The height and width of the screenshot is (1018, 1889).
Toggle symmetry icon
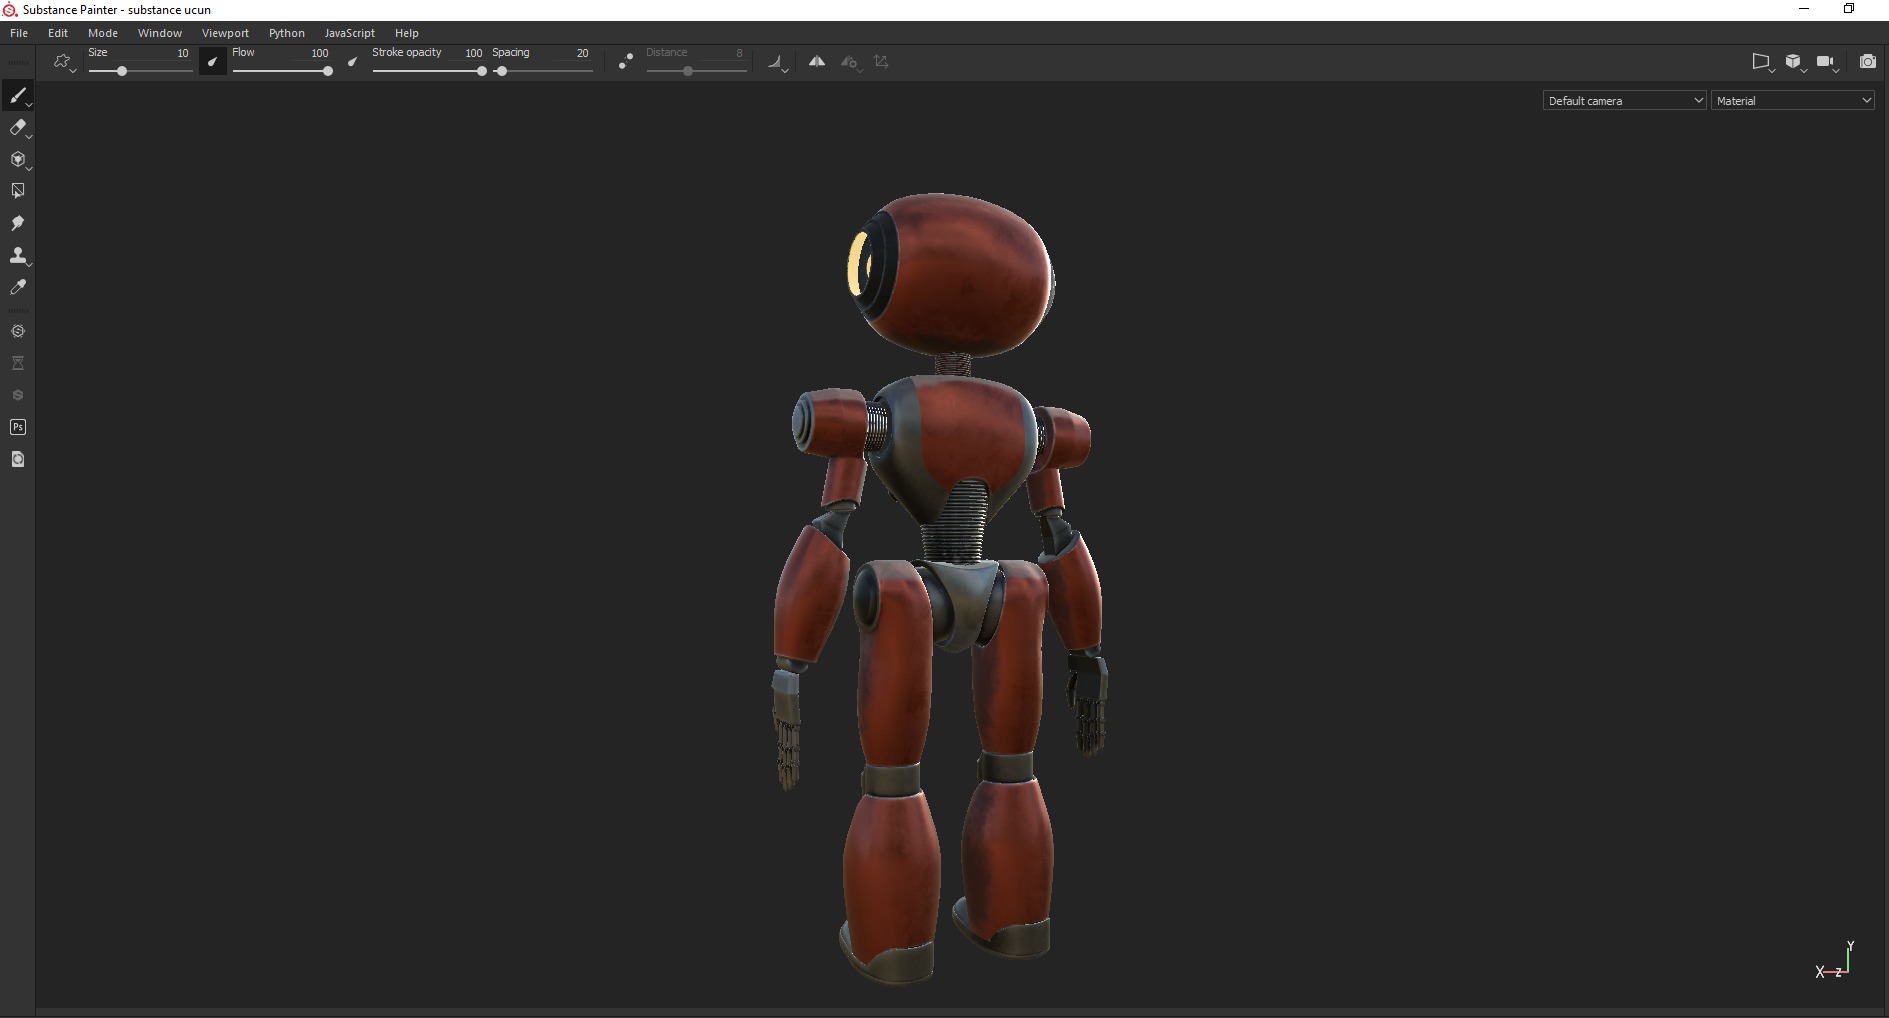tap(817, 62)
